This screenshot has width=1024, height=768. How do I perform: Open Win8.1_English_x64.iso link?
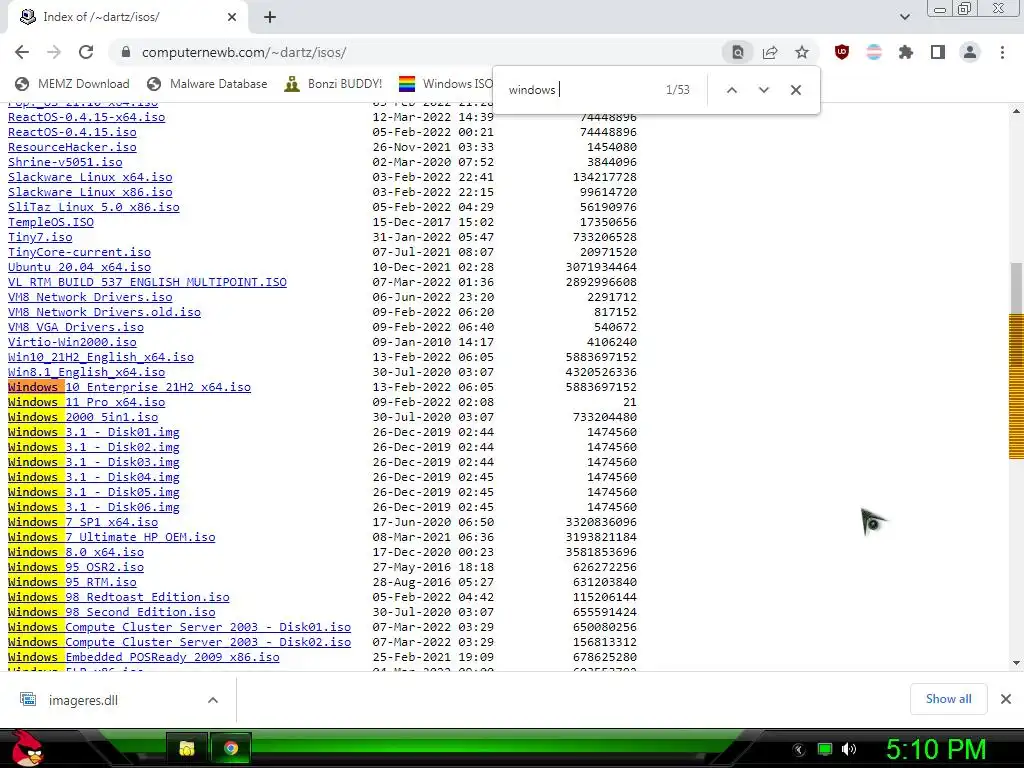click(x=86, y=372)
